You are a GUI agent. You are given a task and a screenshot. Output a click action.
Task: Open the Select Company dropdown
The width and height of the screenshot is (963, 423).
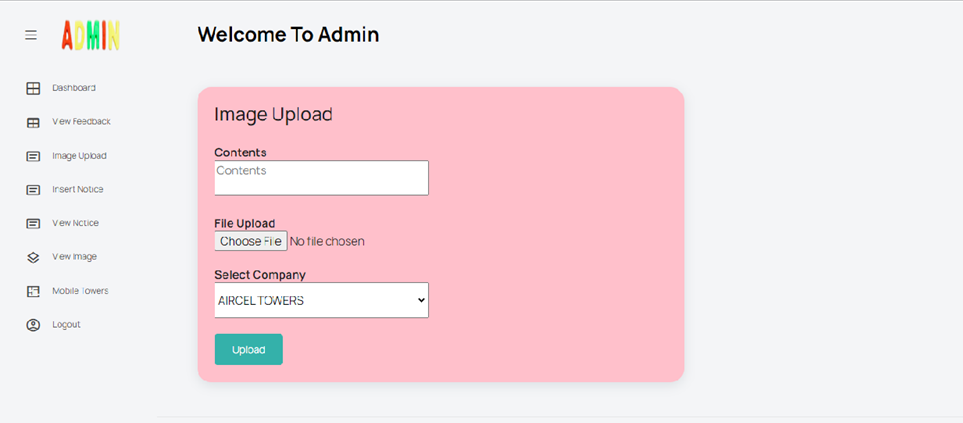(321, 300)
